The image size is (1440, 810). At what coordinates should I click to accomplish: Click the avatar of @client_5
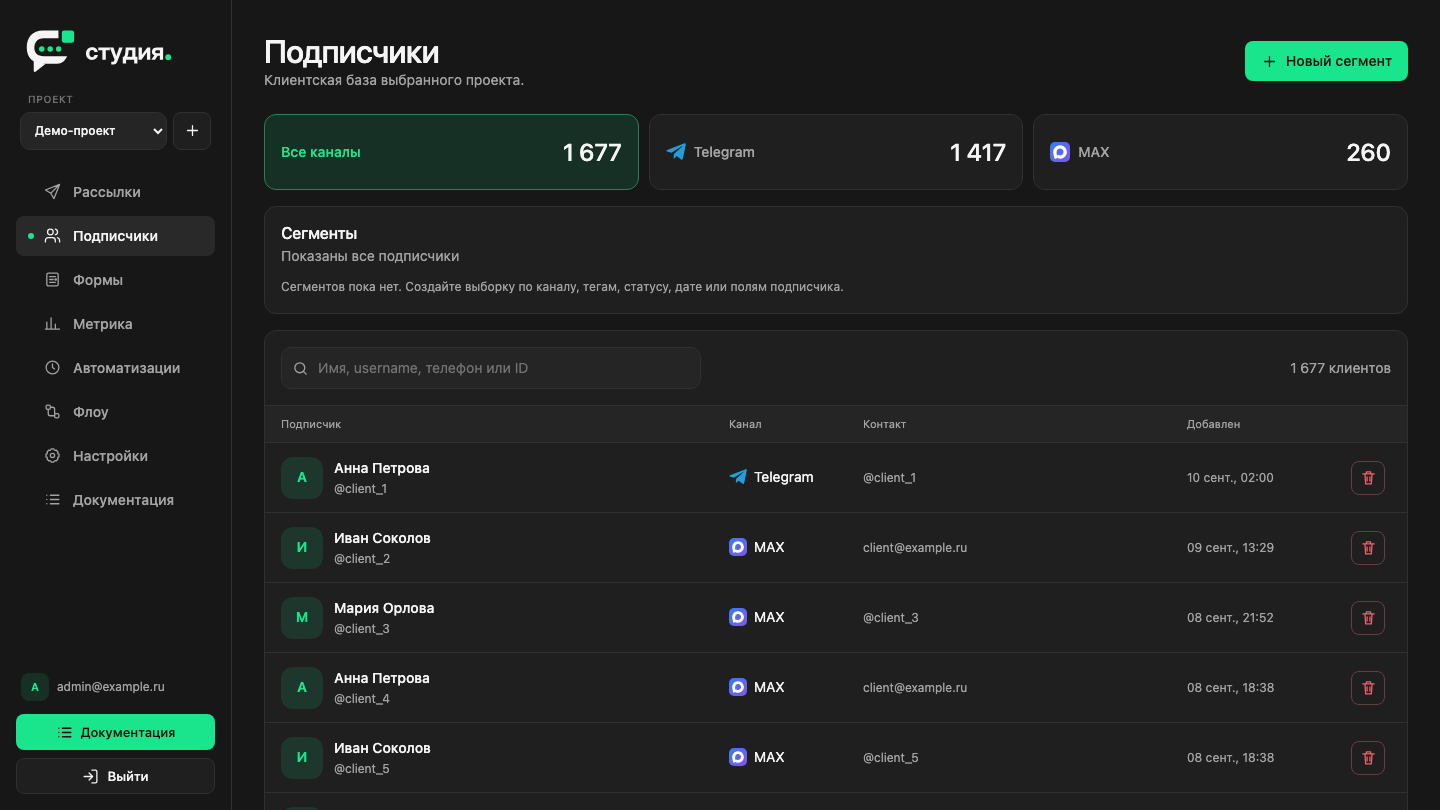(x=302, y=758)
